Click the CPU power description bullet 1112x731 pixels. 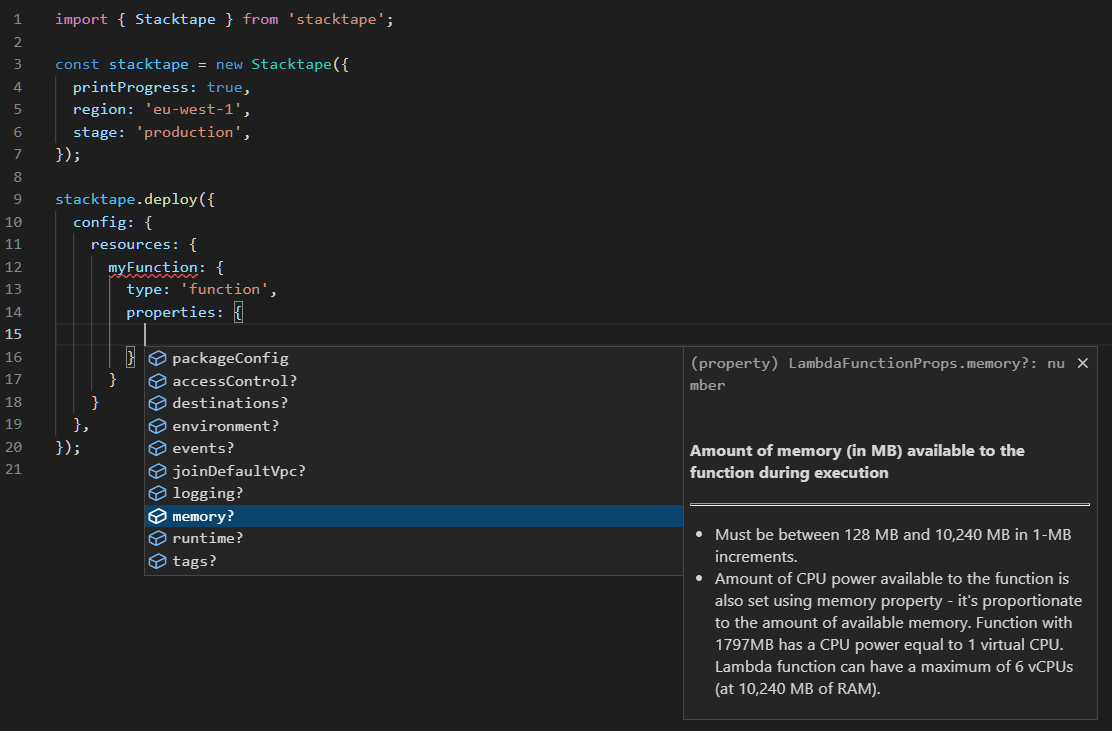pyautogui.click(x=899, y=634)
